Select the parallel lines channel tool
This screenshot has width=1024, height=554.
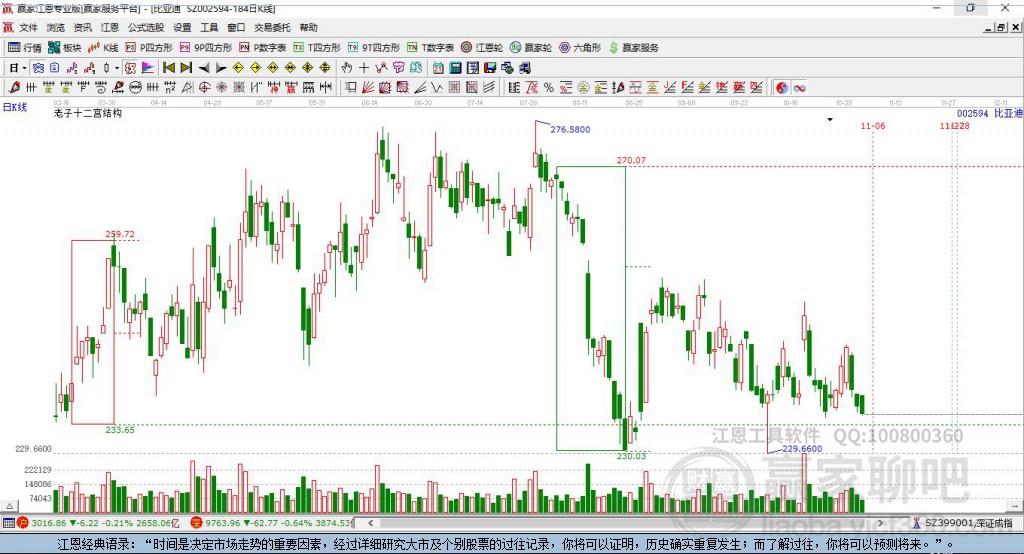pyautogui.click(x=488, y=88)
